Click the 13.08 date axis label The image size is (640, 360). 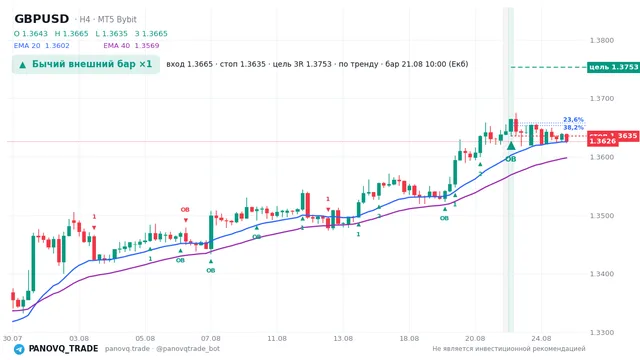[343, 338]
